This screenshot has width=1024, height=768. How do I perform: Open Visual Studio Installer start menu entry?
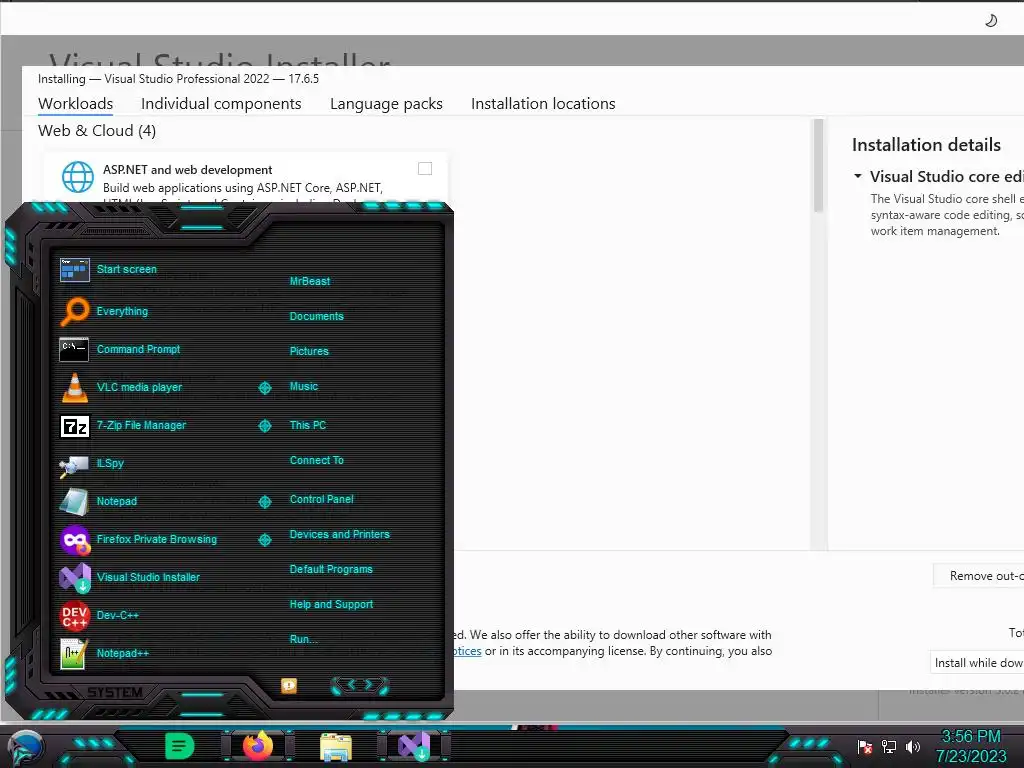tap(130, 577)
